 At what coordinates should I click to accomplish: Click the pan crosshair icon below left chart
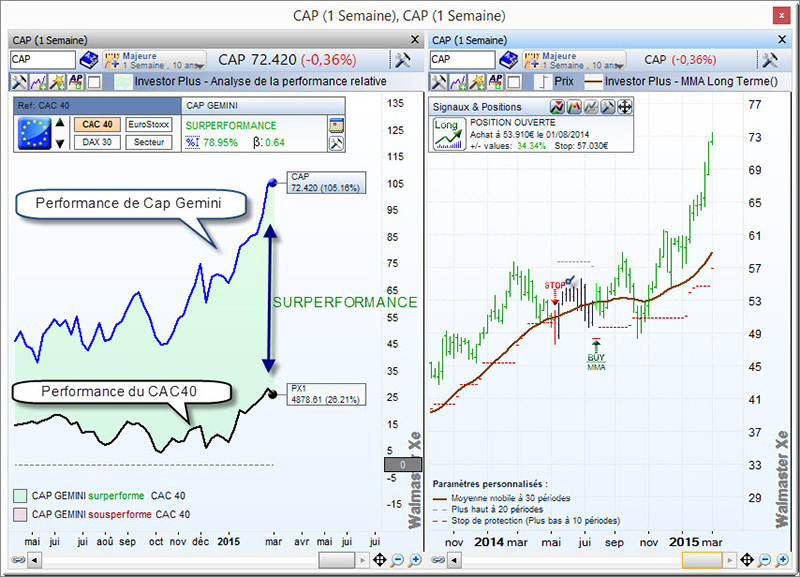coord(380,560)
